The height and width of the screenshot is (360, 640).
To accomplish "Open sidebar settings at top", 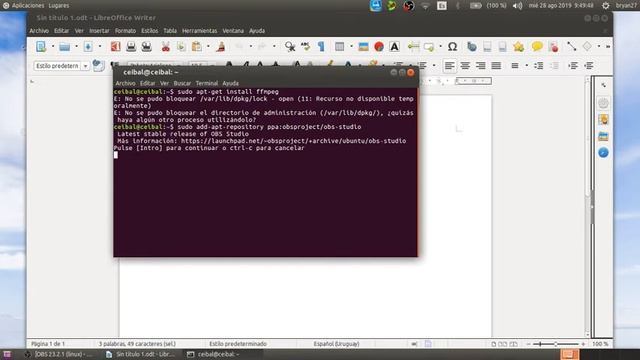I will coord(603,85).
